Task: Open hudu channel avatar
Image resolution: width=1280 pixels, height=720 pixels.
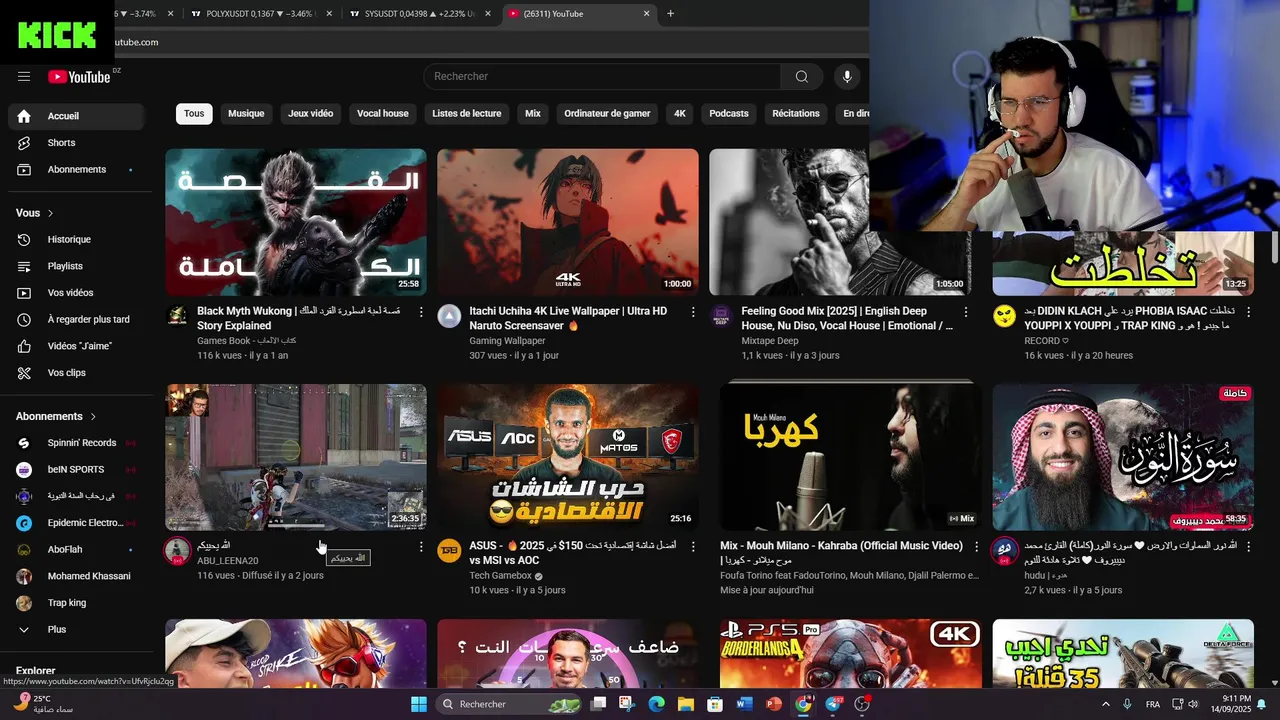Action: click(x=1004, y=551)
